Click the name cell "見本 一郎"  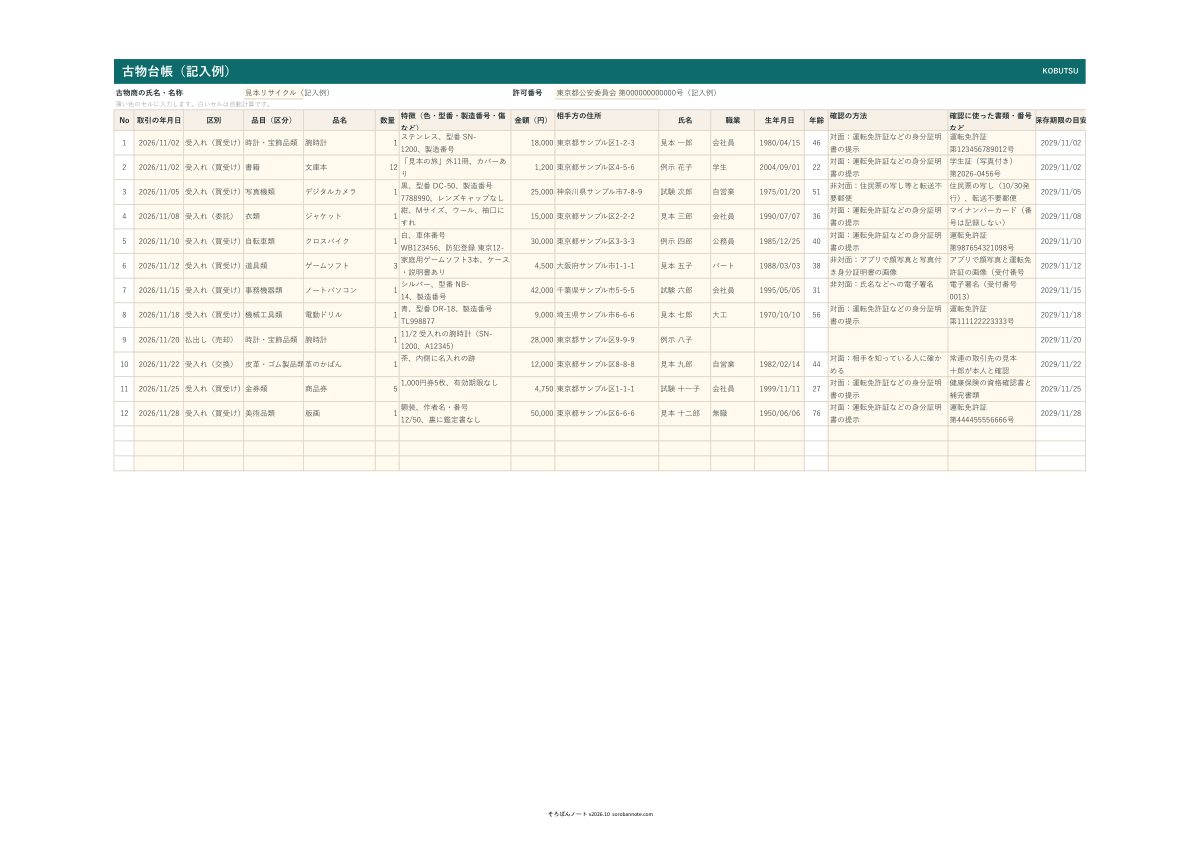coord(685,143)
